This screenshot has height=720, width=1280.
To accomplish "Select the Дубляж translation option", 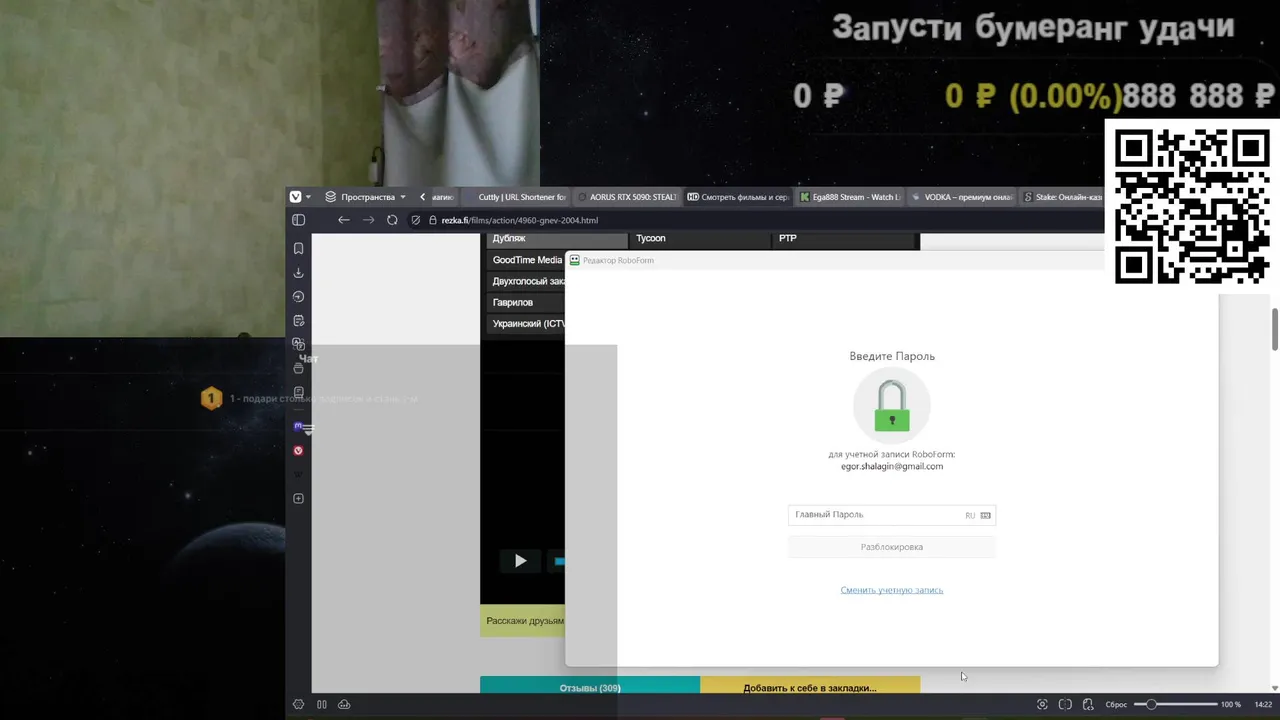I will 558,239.
